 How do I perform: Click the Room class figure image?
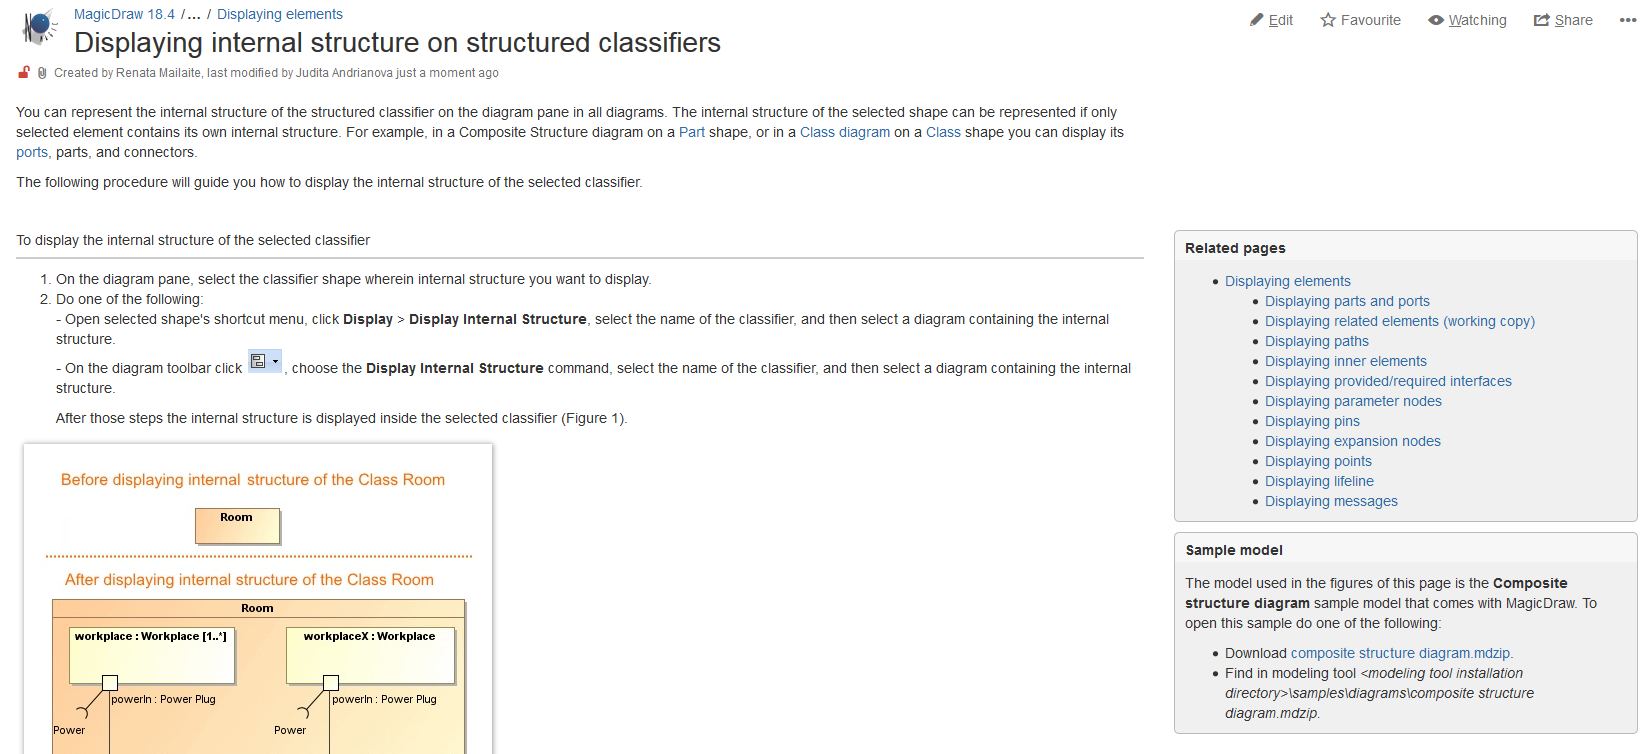click(258, 600)
